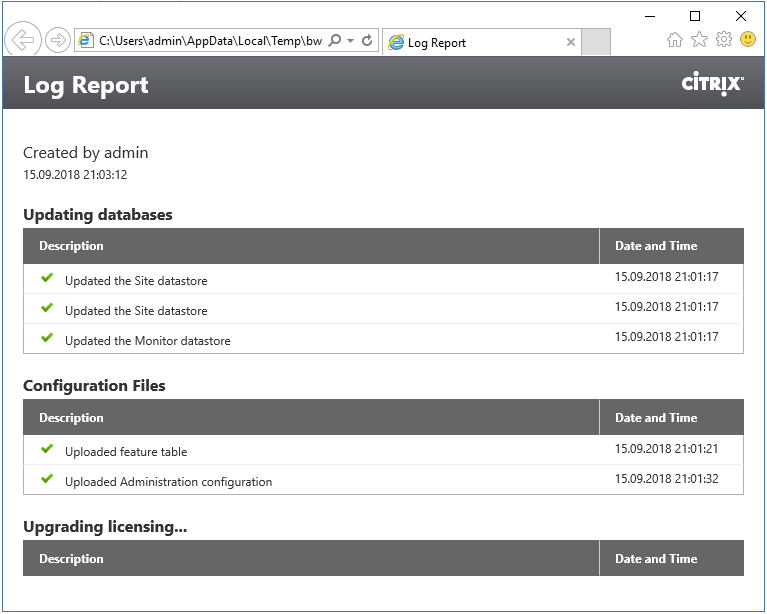Viewport: 767px width, 614px height.
Task: Close the Log Report browser tab
Action: click(571, 42)
